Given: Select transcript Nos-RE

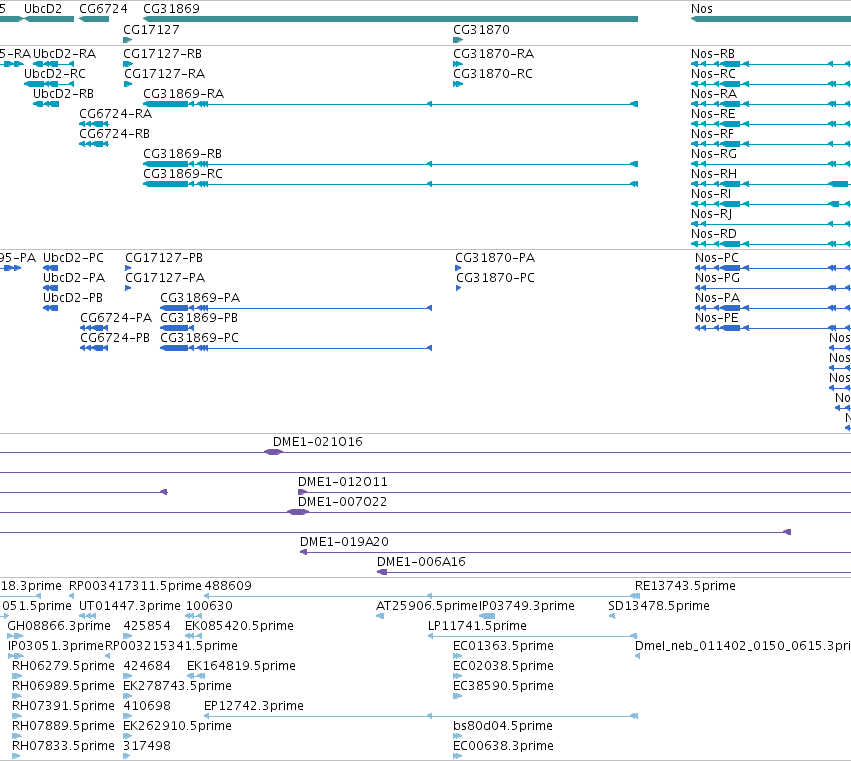Looking at the screenshot, I should point(713,113).
